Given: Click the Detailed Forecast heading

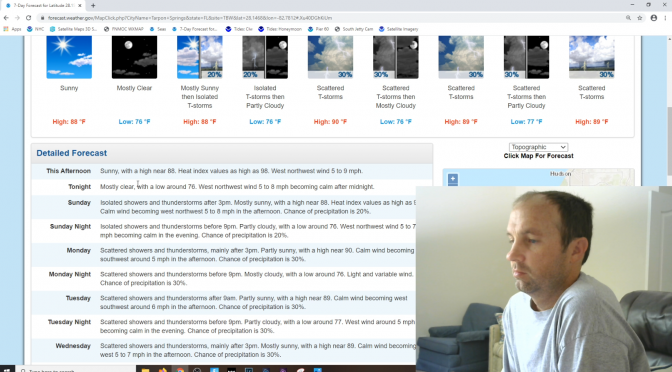Looking at the screenshot, I should (x=72, y=153).
